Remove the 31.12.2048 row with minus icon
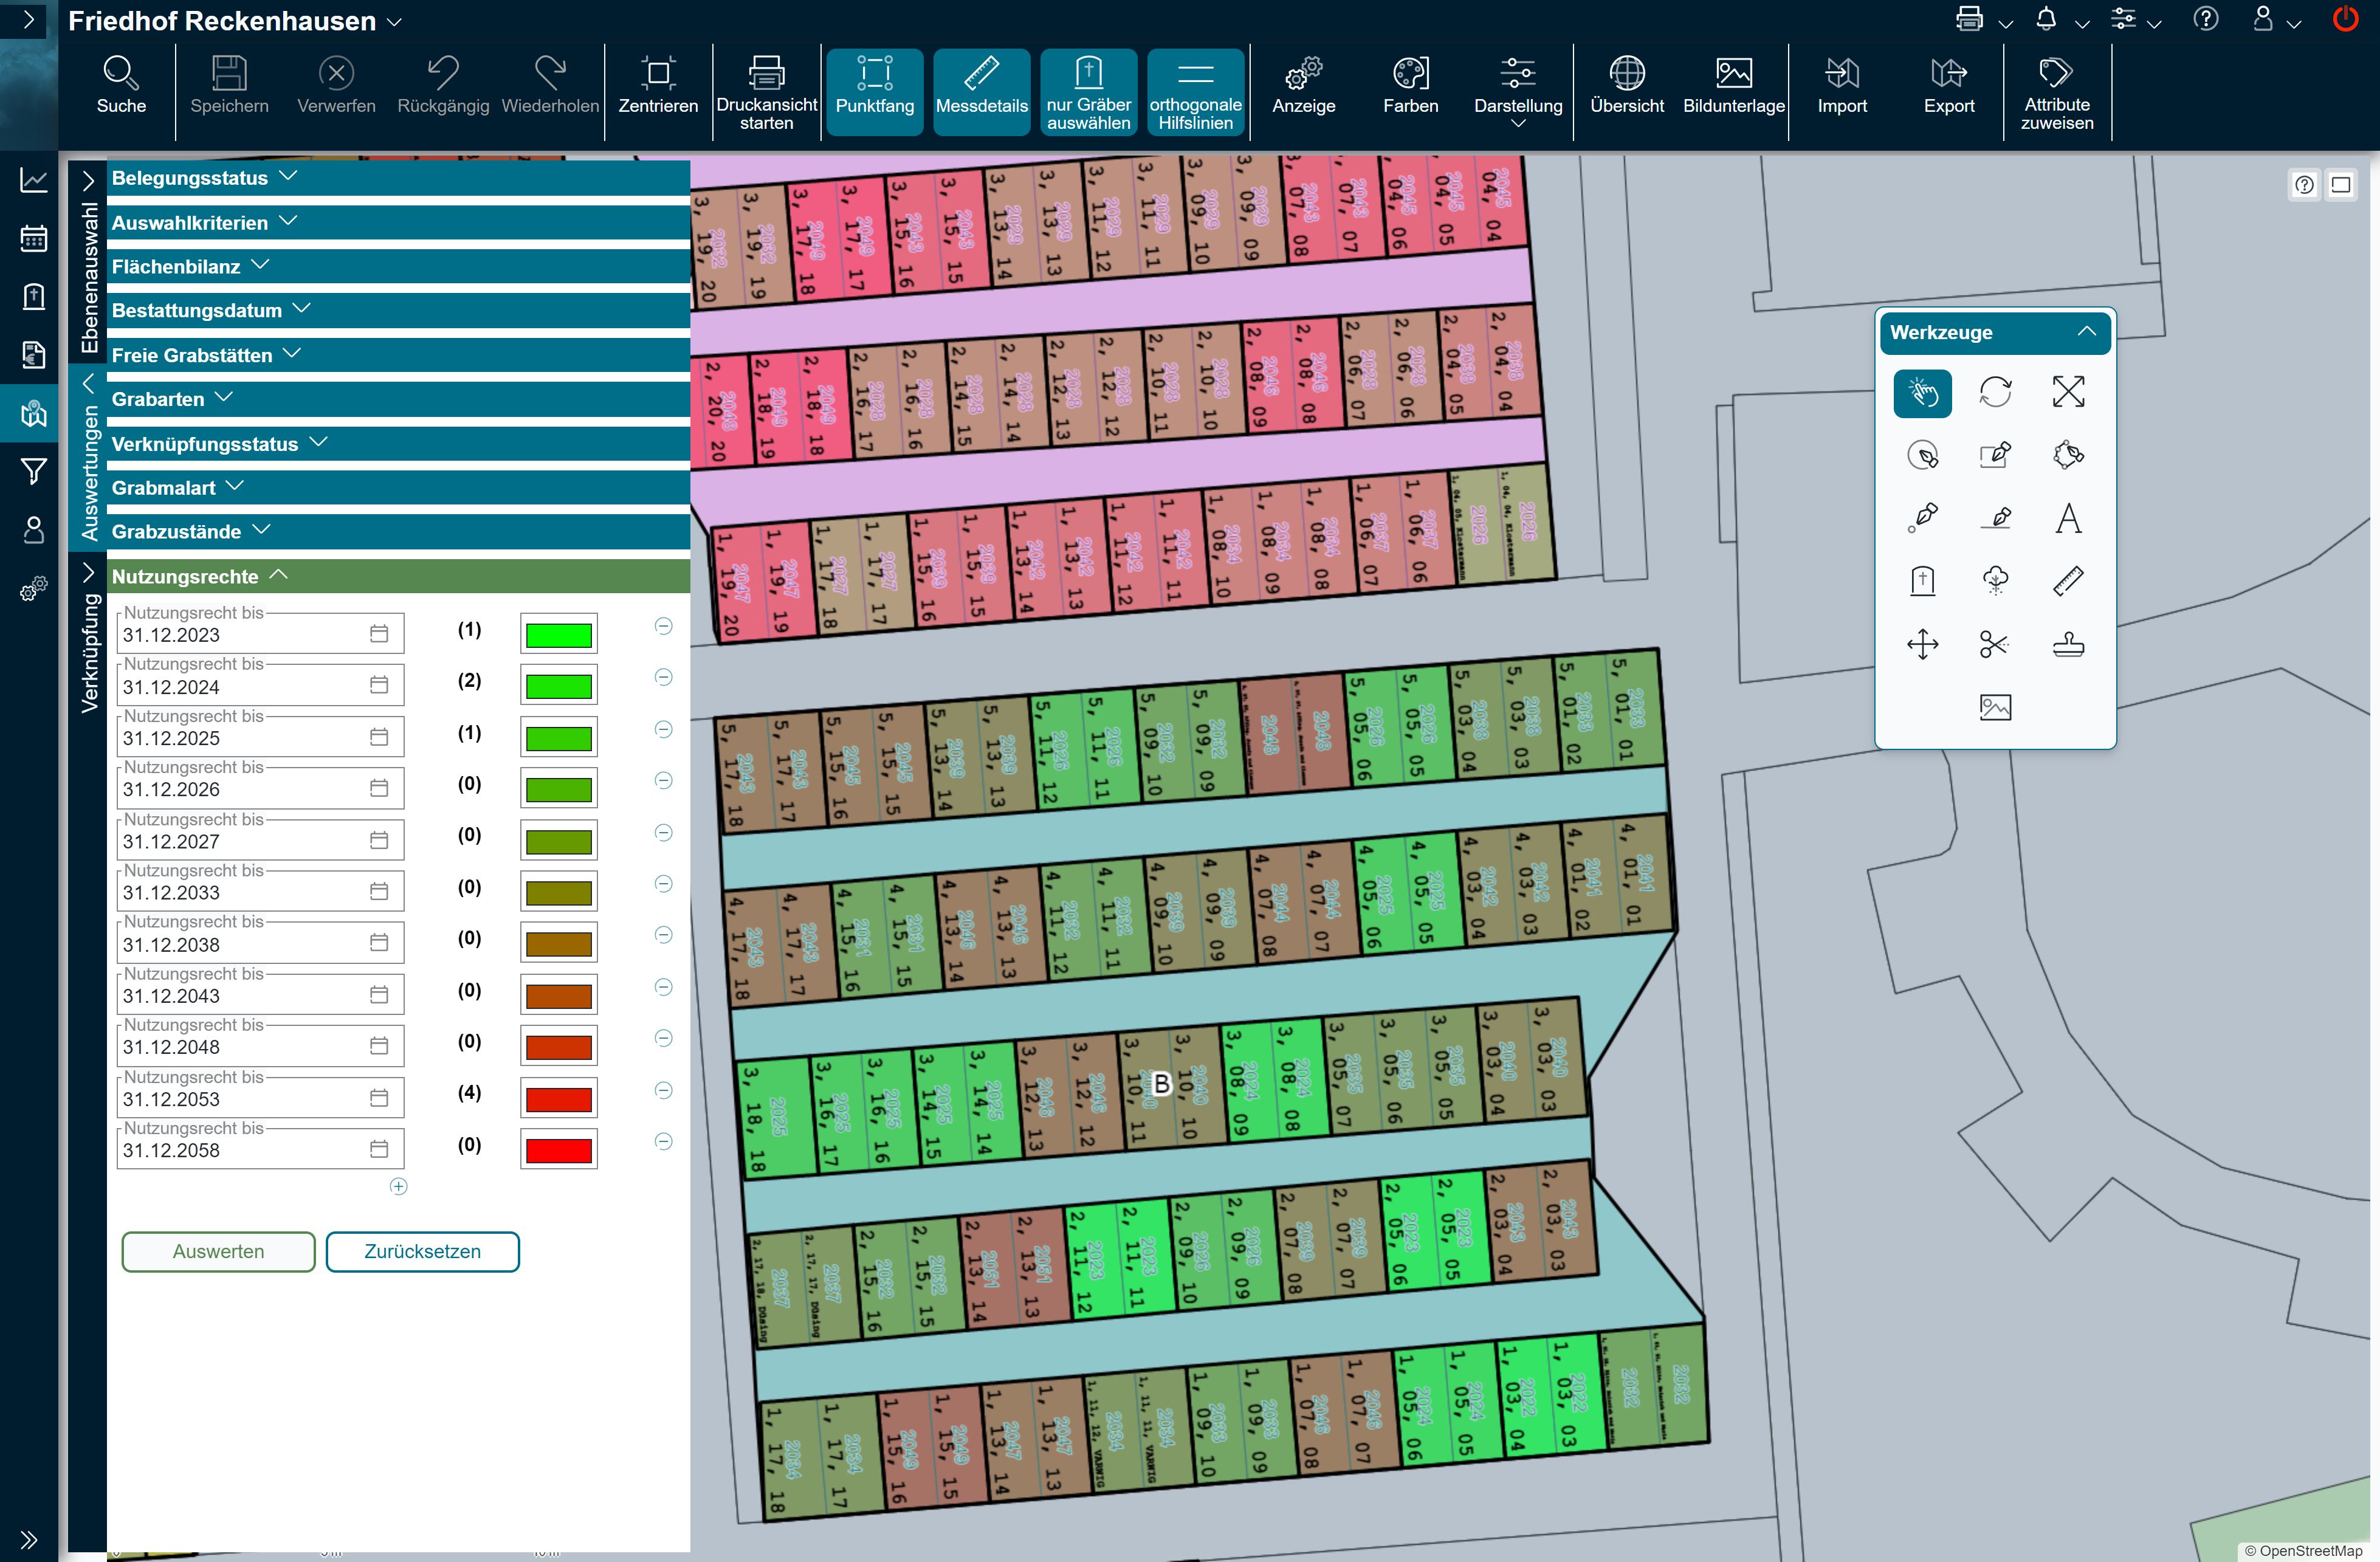The width and height of the screenshot is (2380, 1562). point(662,1038)
